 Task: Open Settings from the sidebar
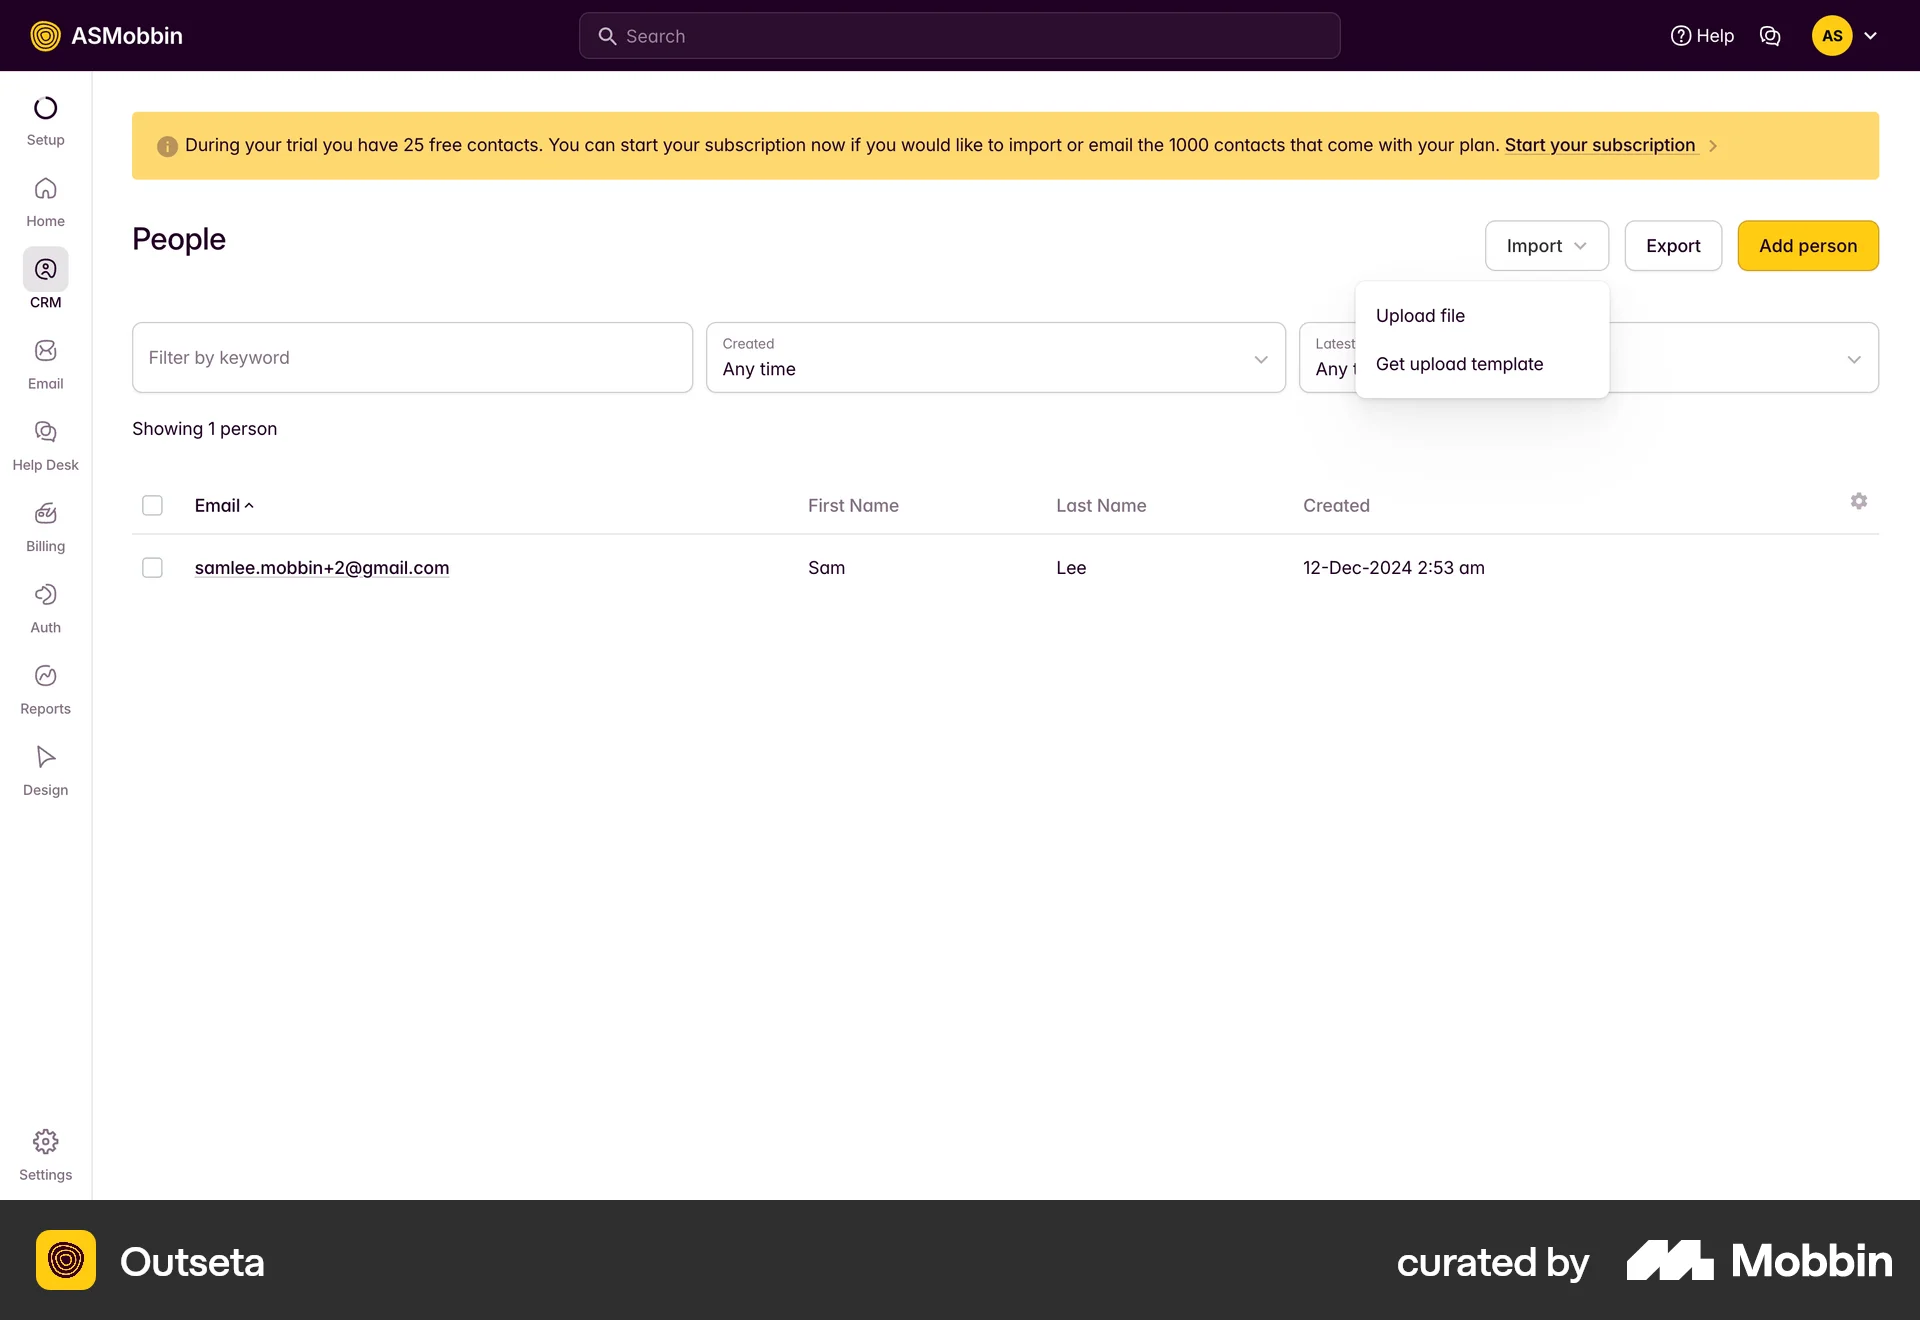click(x=45, y=1155)
